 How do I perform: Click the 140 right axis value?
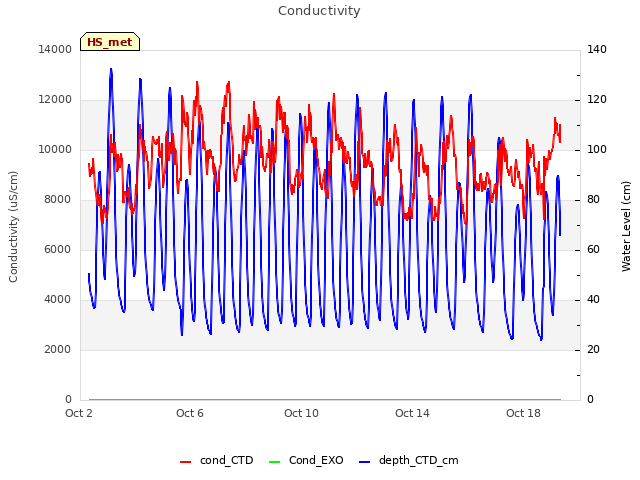[x=597, y=49]
